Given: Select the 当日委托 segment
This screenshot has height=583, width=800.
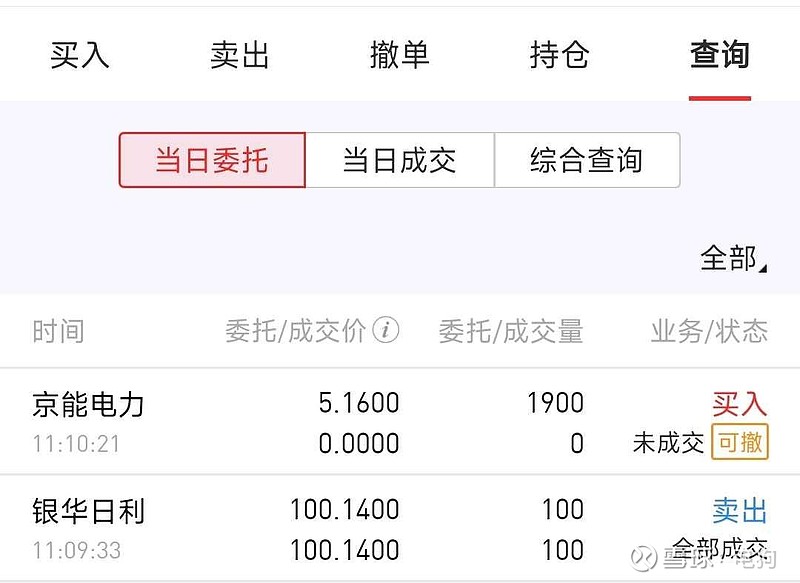Looking at the screenshot, I should click(x=212, y=160).
